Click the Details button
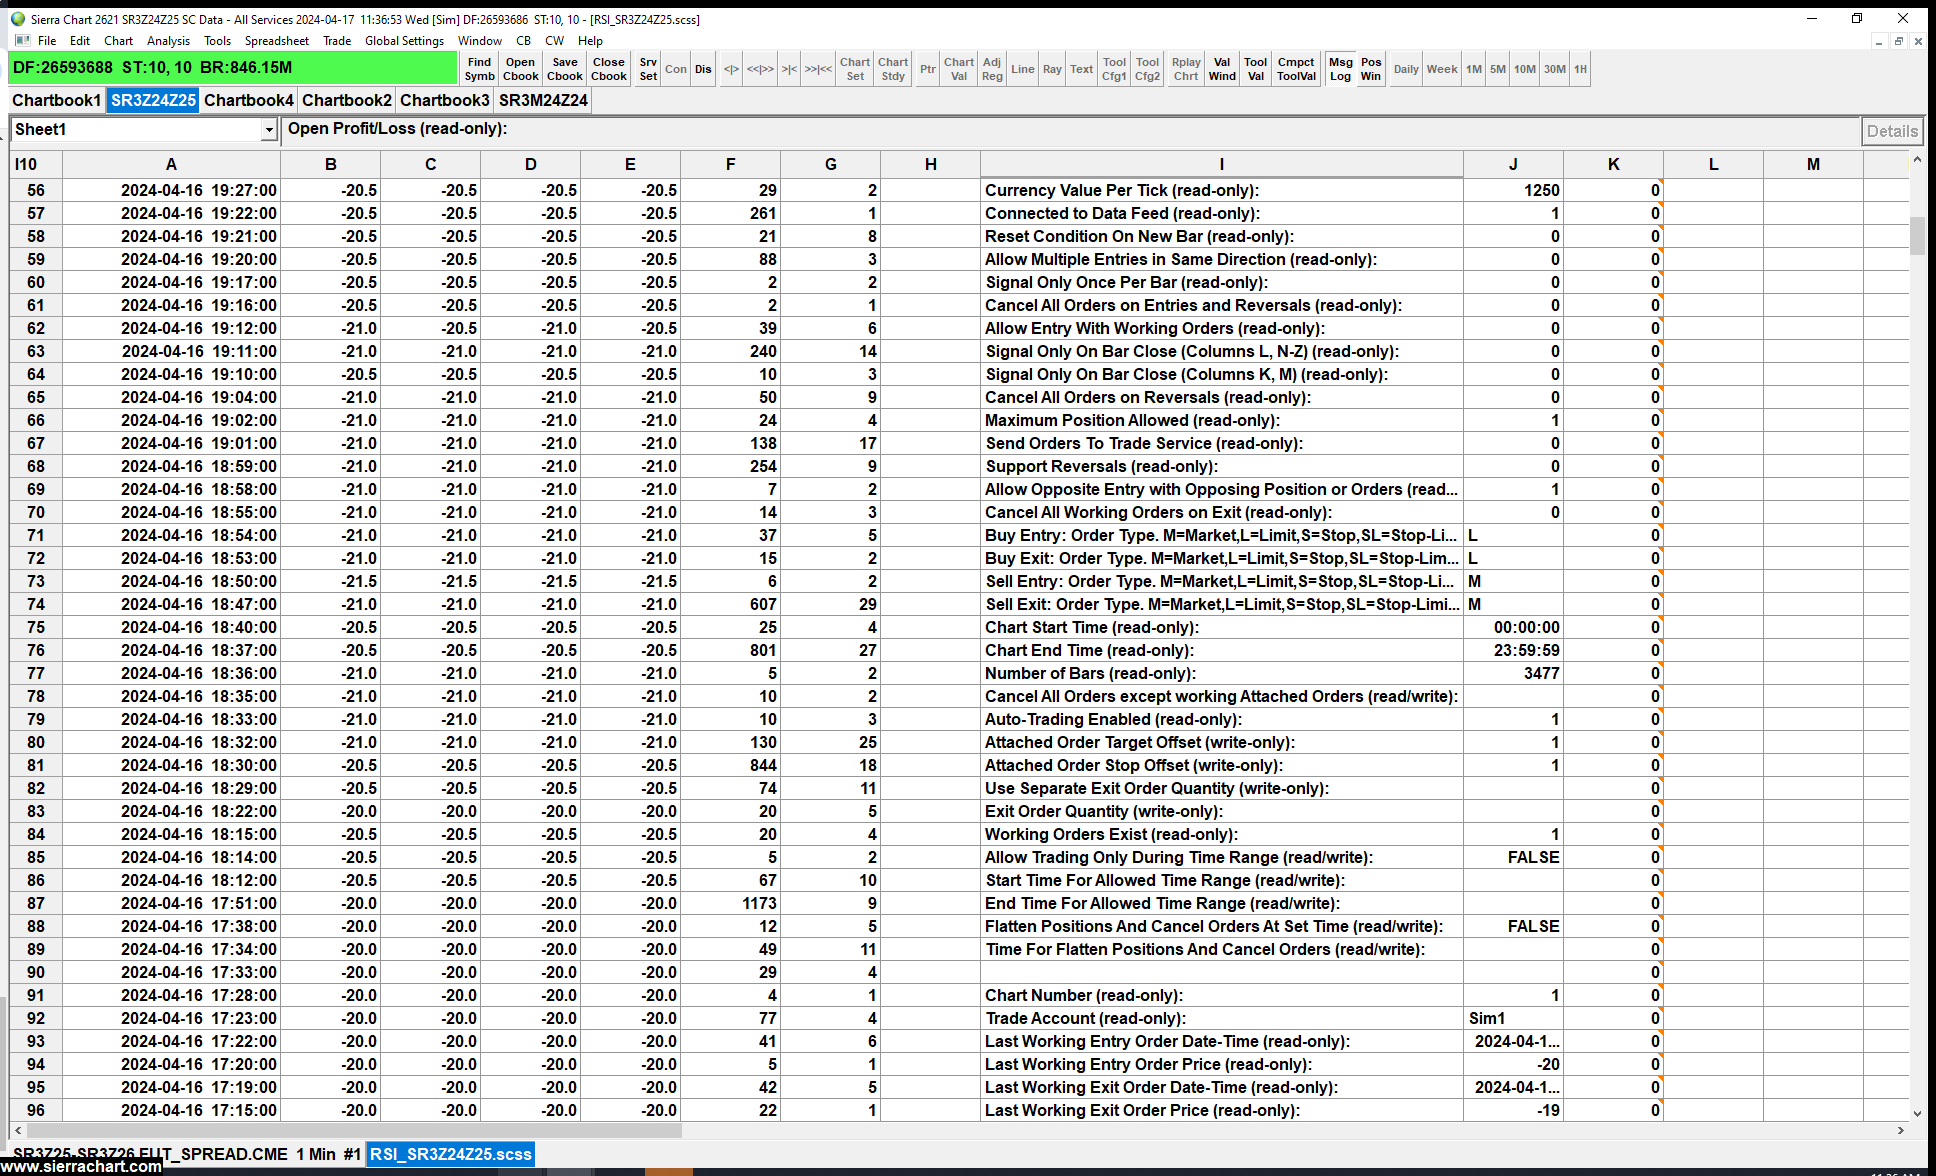Screen dimensions: 1936x1176 1891,131
